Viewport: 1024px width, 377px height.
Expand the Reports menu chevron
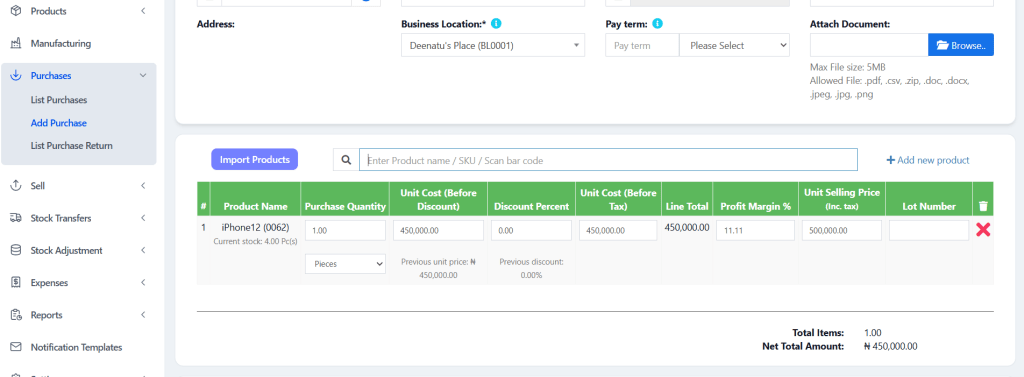click(x=143, y=315)
